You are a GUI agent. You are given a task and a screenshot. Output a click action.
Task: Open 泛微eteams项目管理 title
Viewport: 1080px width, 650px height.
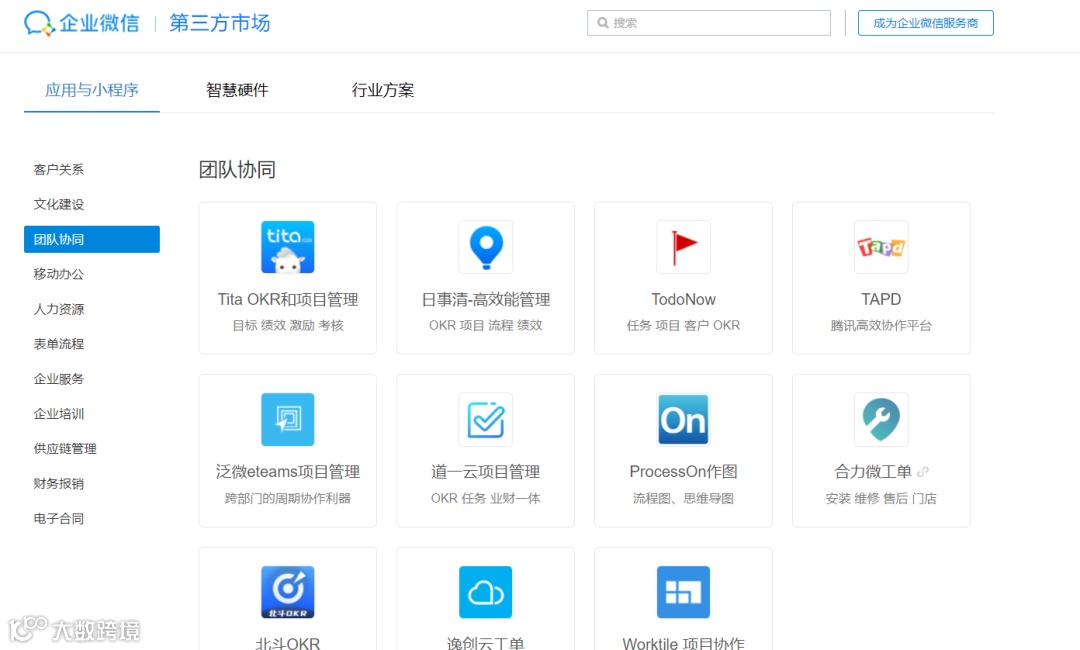click(x=288, y=472)
